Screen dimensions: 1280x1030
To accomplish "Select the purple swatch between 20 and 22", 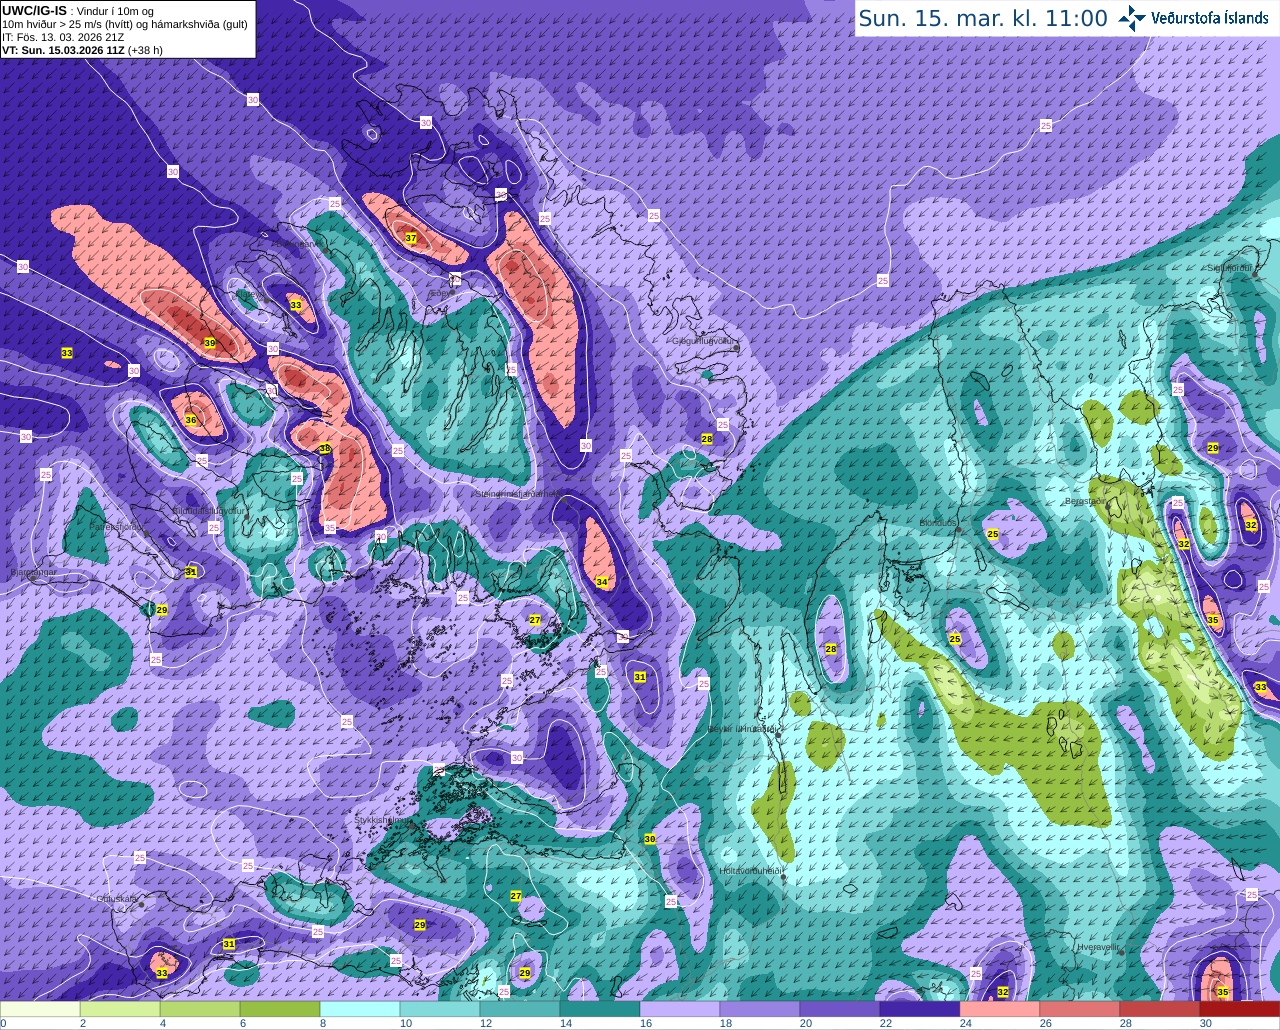I will pos(840,1009).
